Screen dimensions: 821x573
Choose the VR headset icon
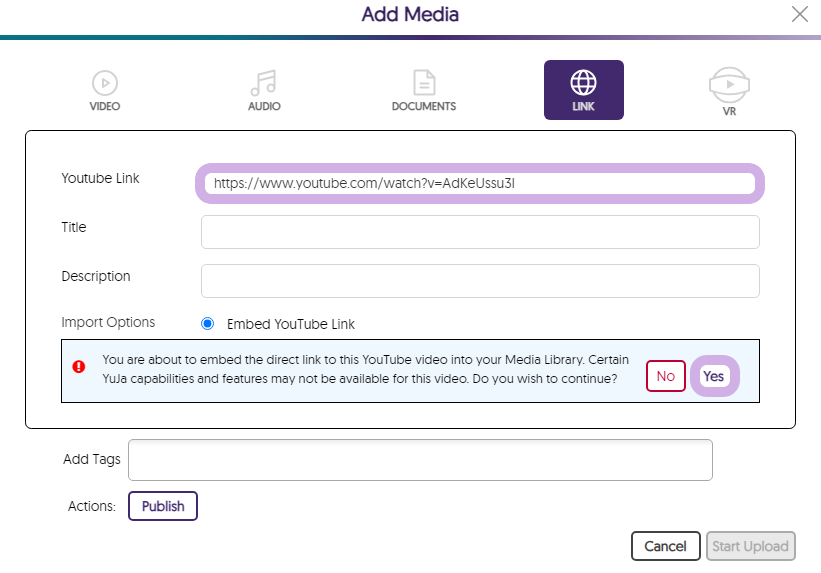pyautogui.click(x=729, y=86)
